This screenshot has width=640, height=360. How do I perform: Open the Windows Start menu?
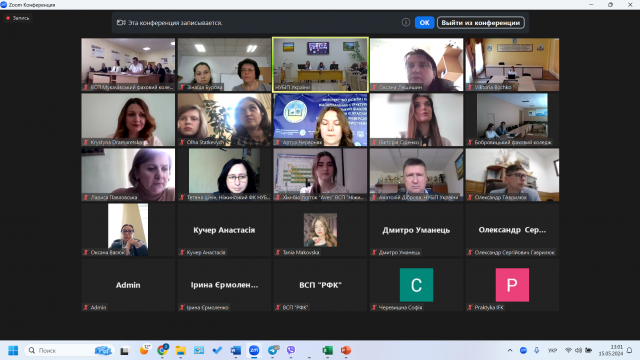[13, 350]
